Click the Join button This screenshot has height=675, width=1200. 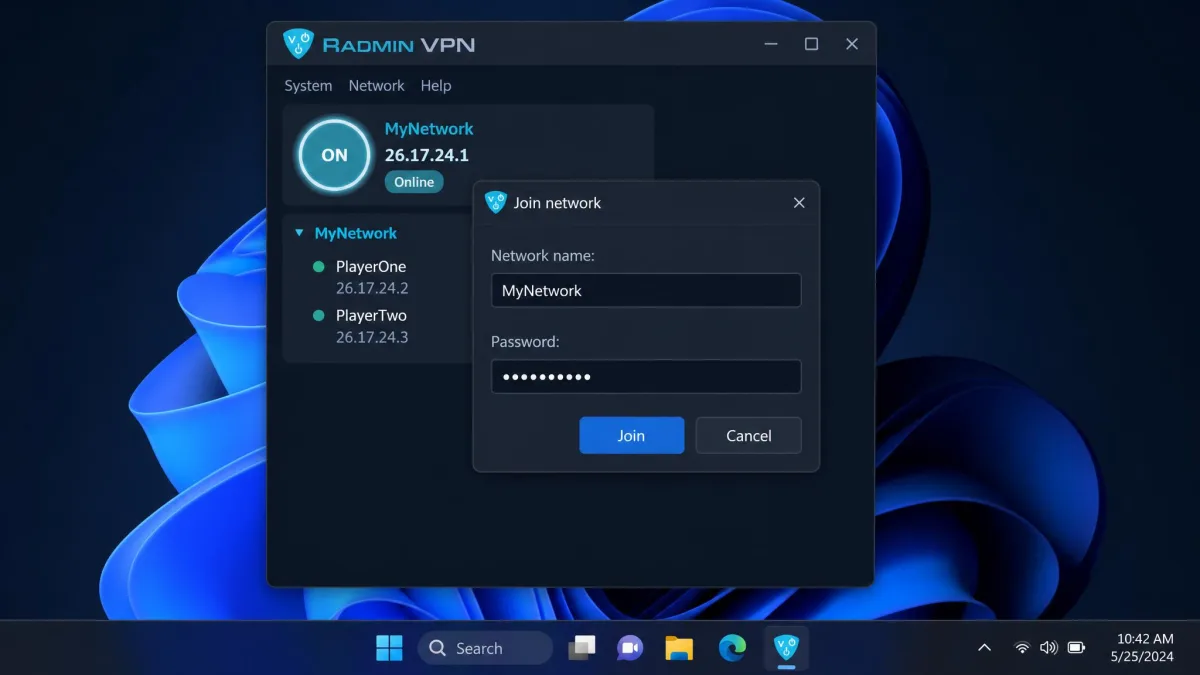(x=632, y=436)
